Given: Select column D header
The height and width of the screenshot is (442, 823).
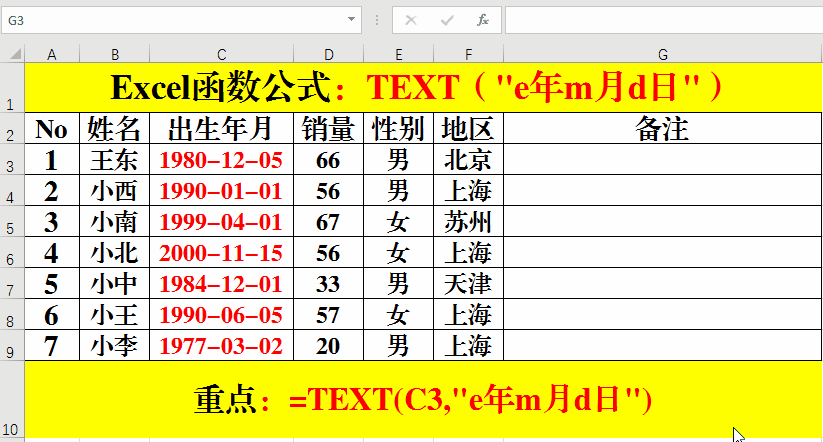Looking at the screenshot, I should pos(329,55).
